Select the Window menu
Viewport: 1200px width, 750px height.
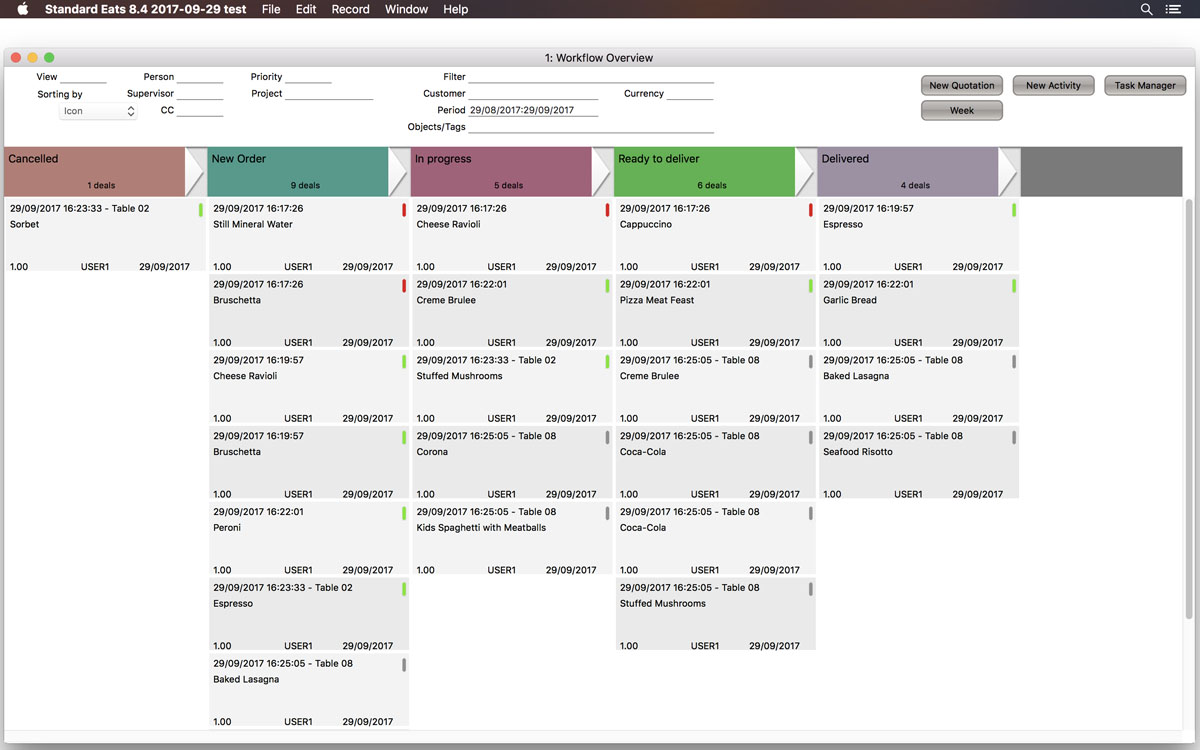[406, 9]
